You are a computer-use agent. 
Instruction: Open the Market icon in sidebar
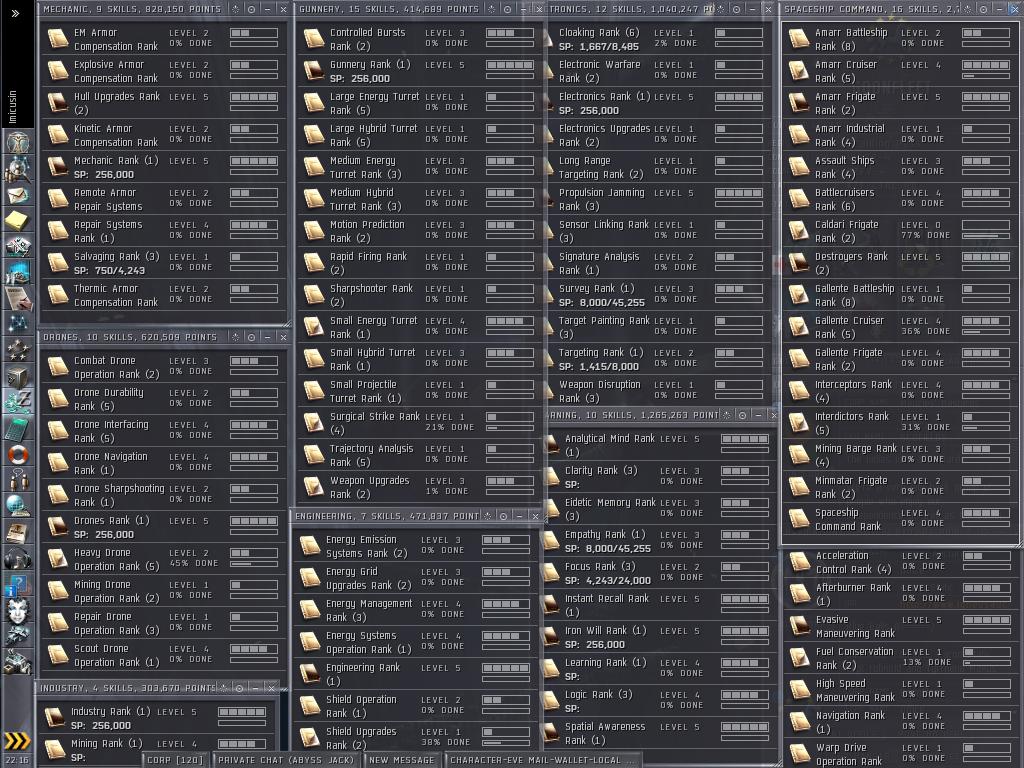click(x=18, y=246)
